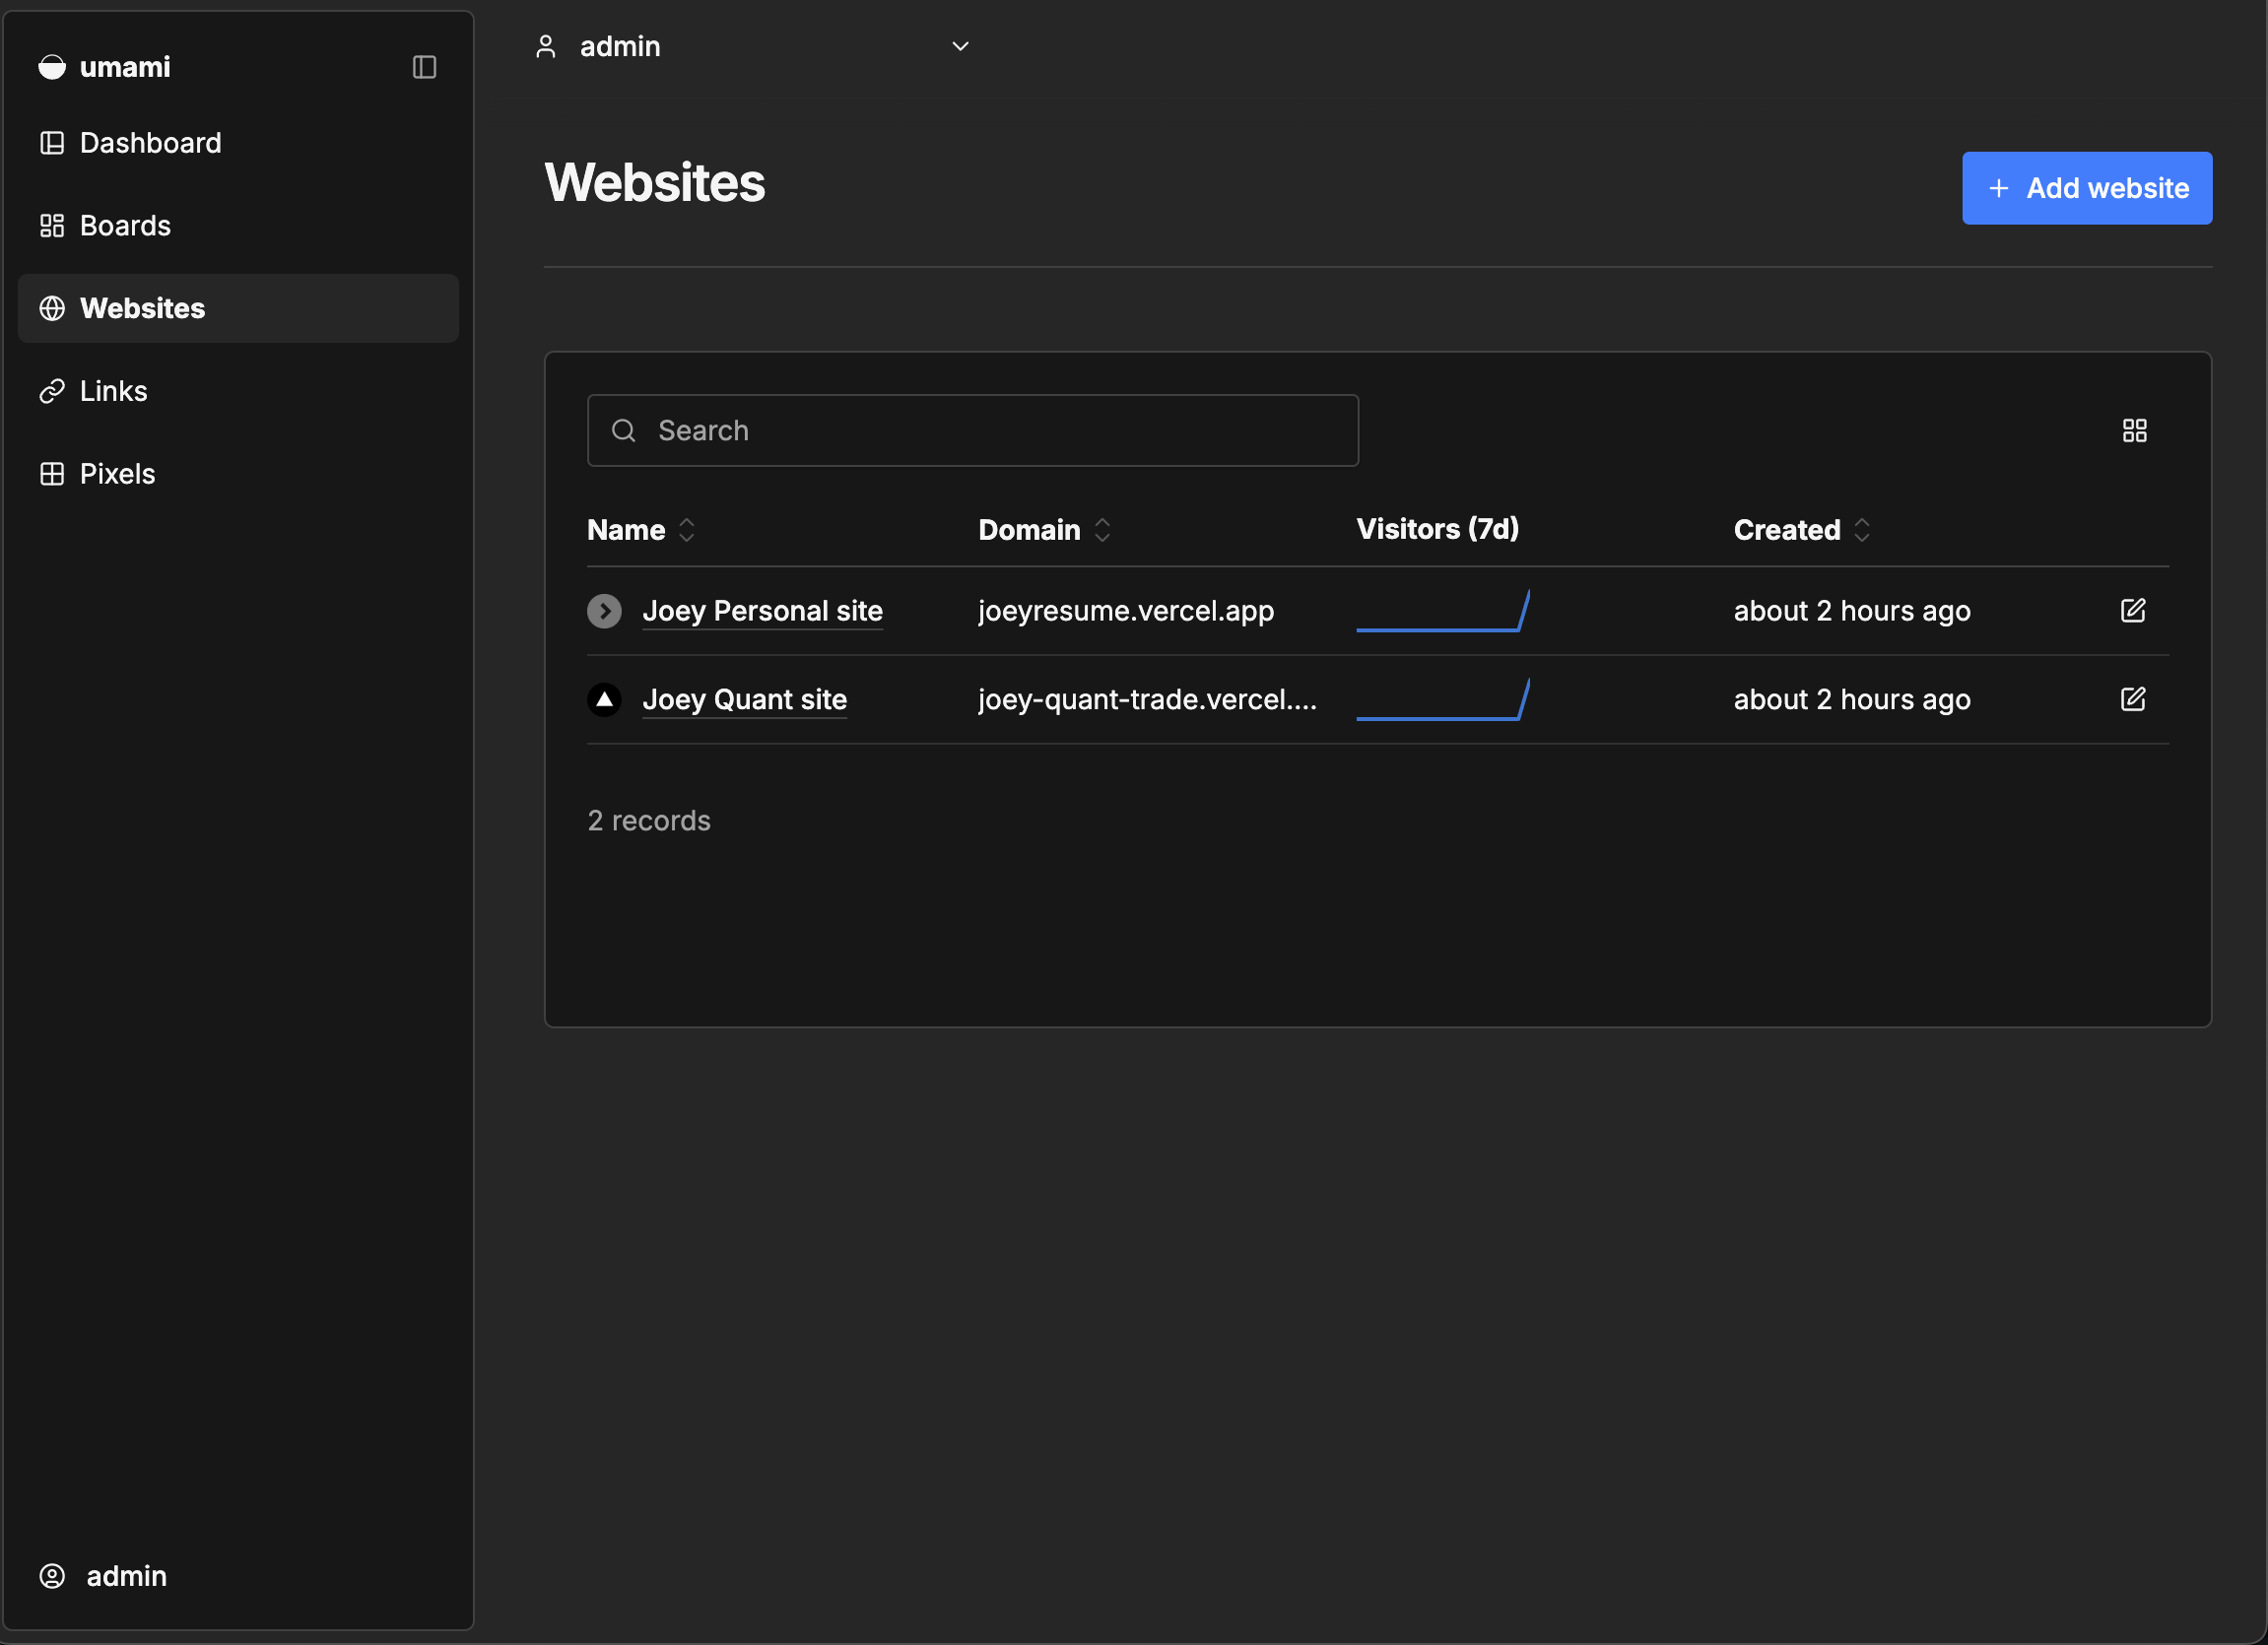This screenshot has height=1645, width=2268.
Task: Go to Pixels in the sidebar
Action: coord(238,474)
